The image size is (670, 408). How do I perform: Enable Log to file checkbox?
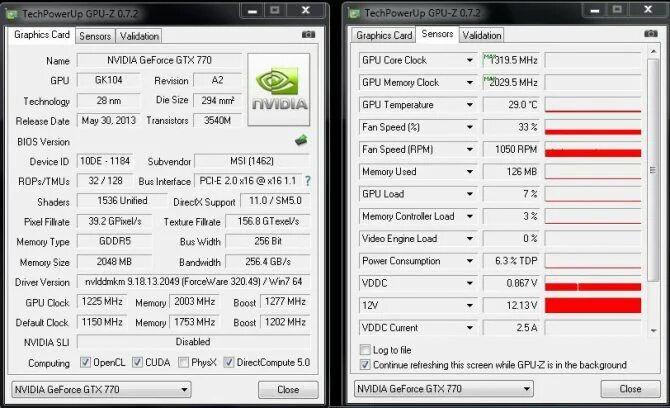click(x=365, y=350)
